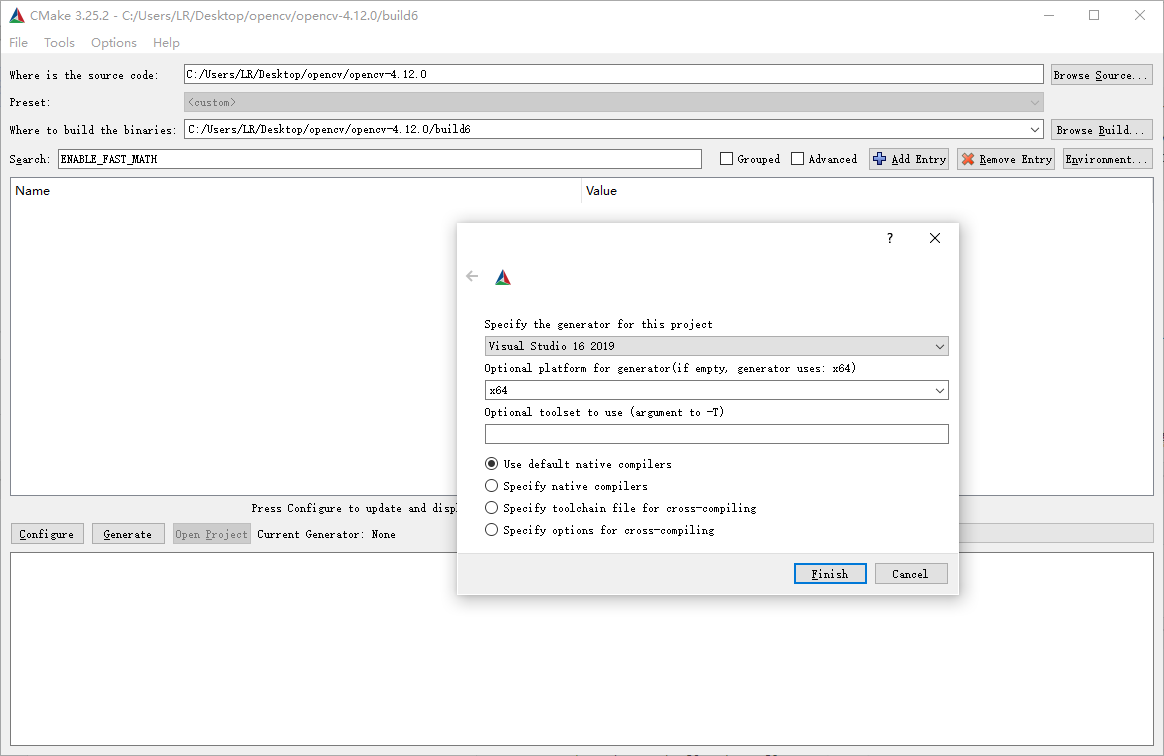The height and width of the screenshot is (756, 1164).
Task: Open the custom Preset dropdown
Action: pos(613,102)
